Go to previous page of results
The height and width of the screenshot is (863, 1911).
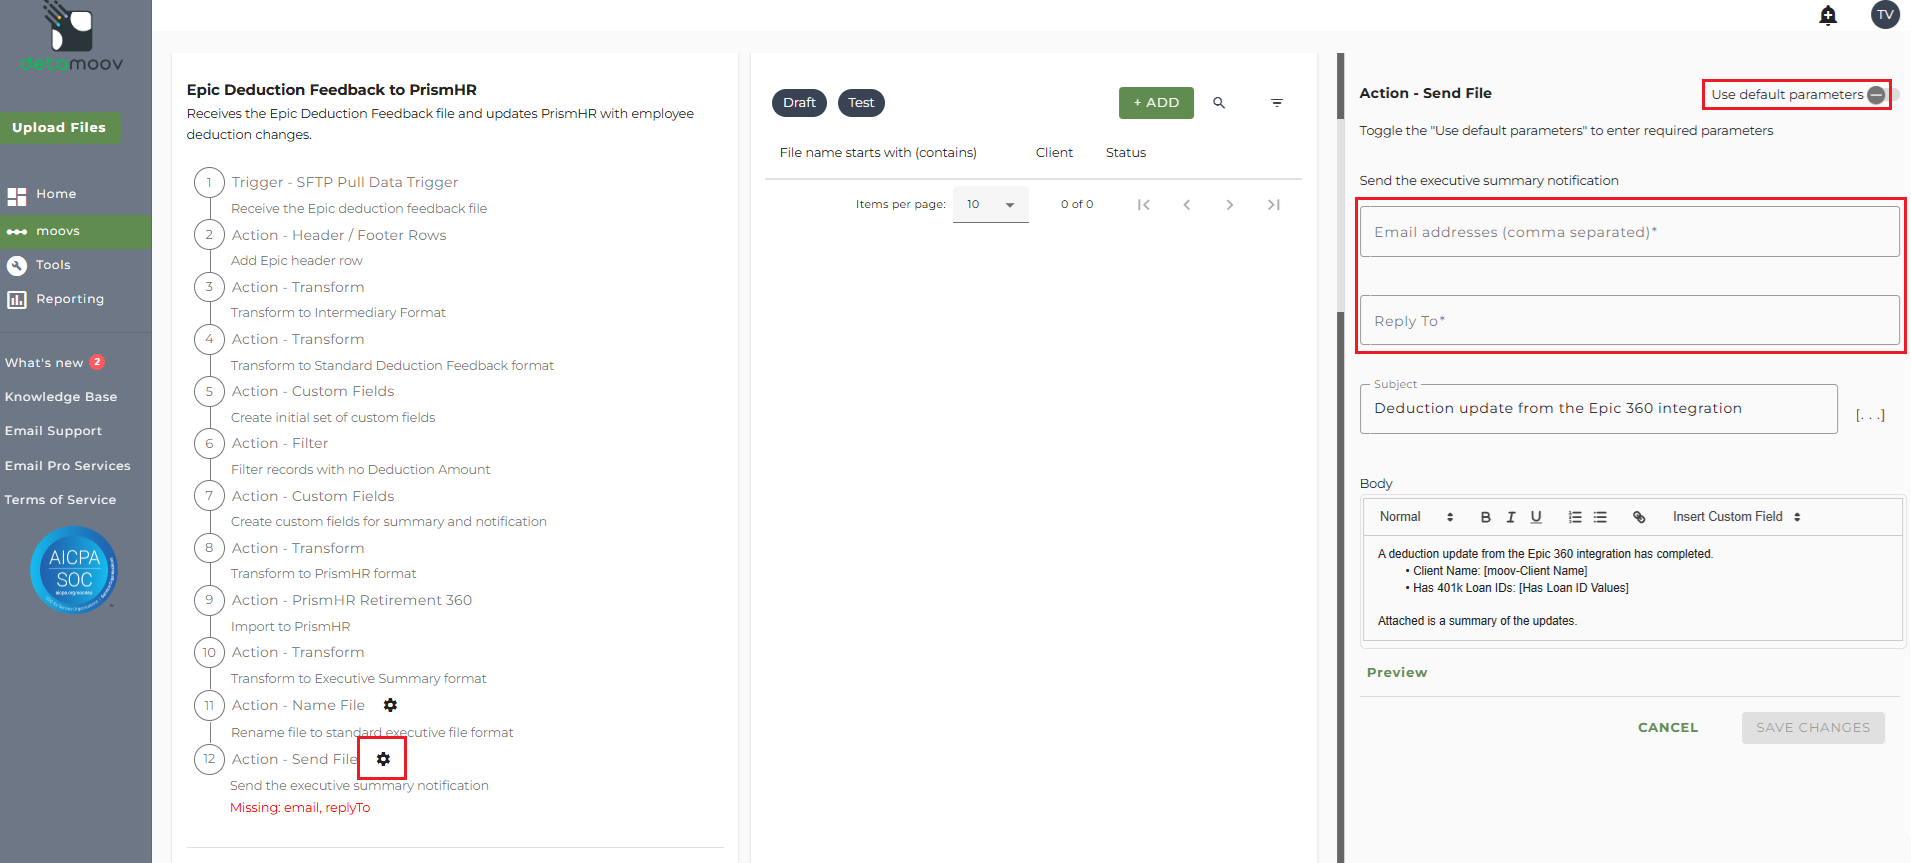point(1187,205)
